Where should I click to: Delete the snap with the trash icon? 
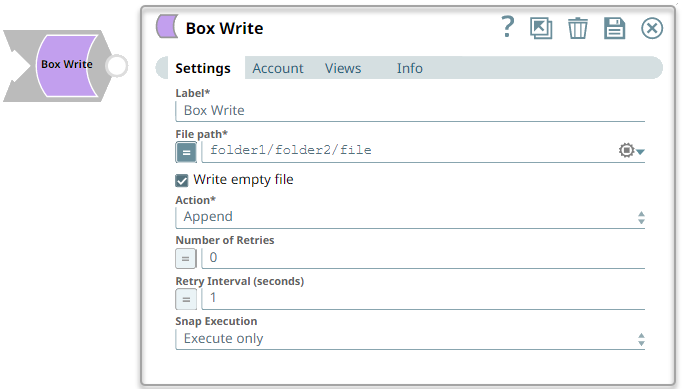pyautogui.click(x=578, y=28)
